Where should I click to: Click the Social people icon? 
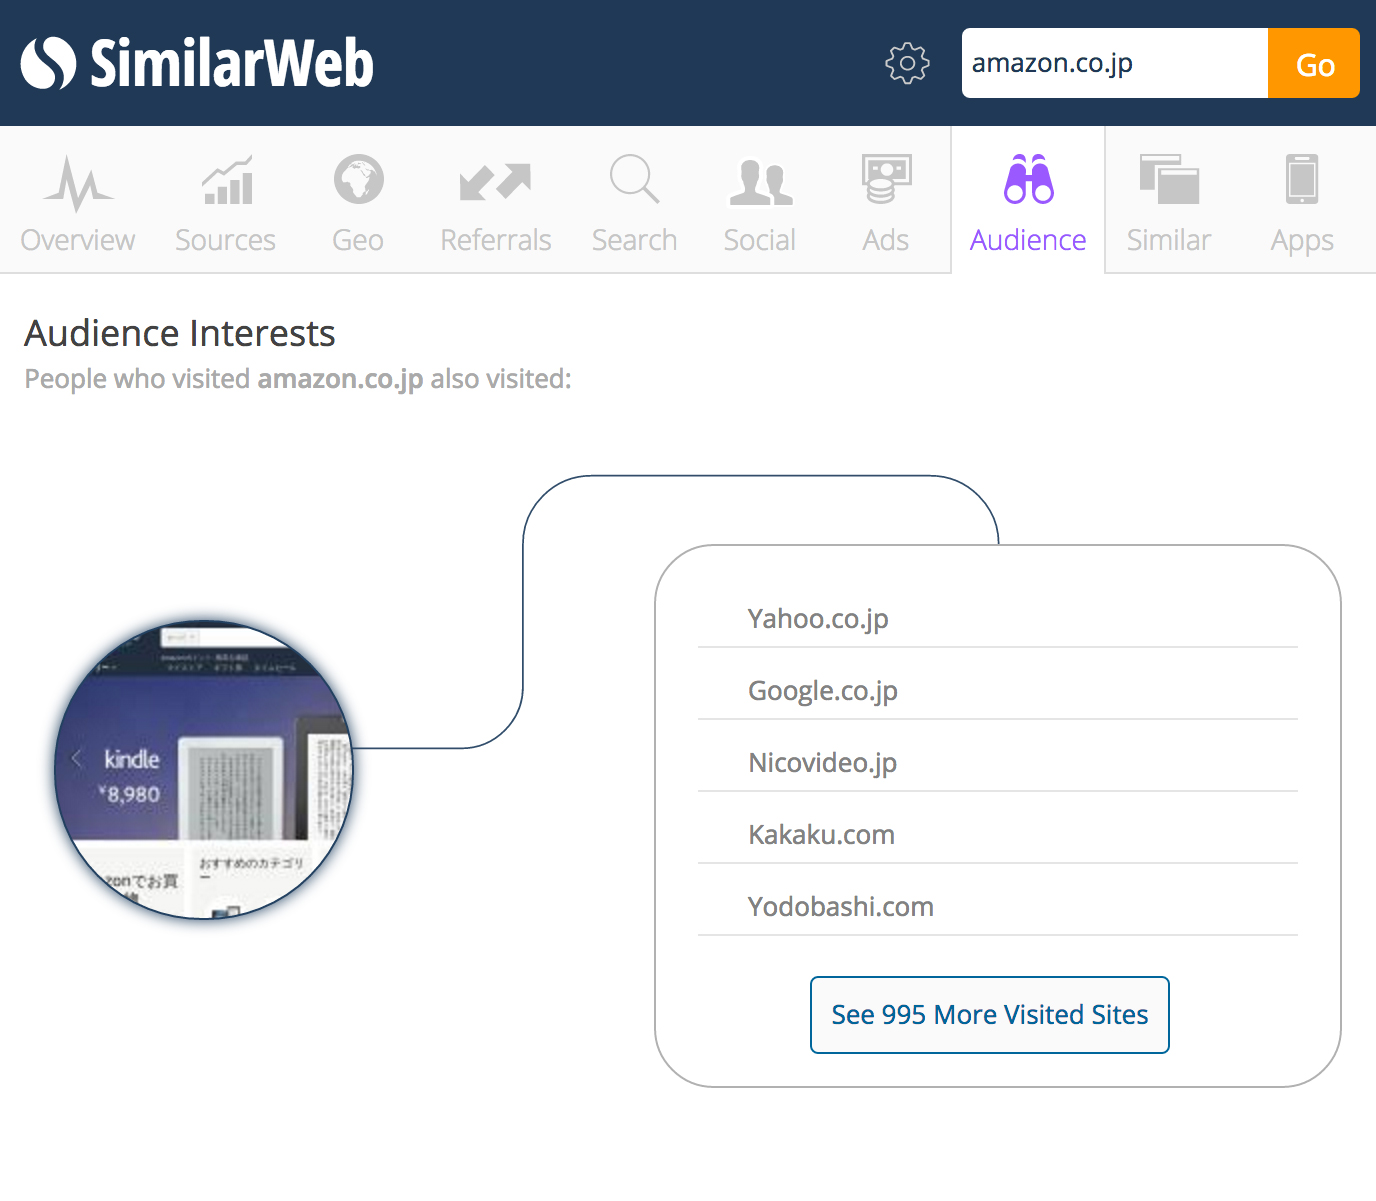tap(760, 182)
